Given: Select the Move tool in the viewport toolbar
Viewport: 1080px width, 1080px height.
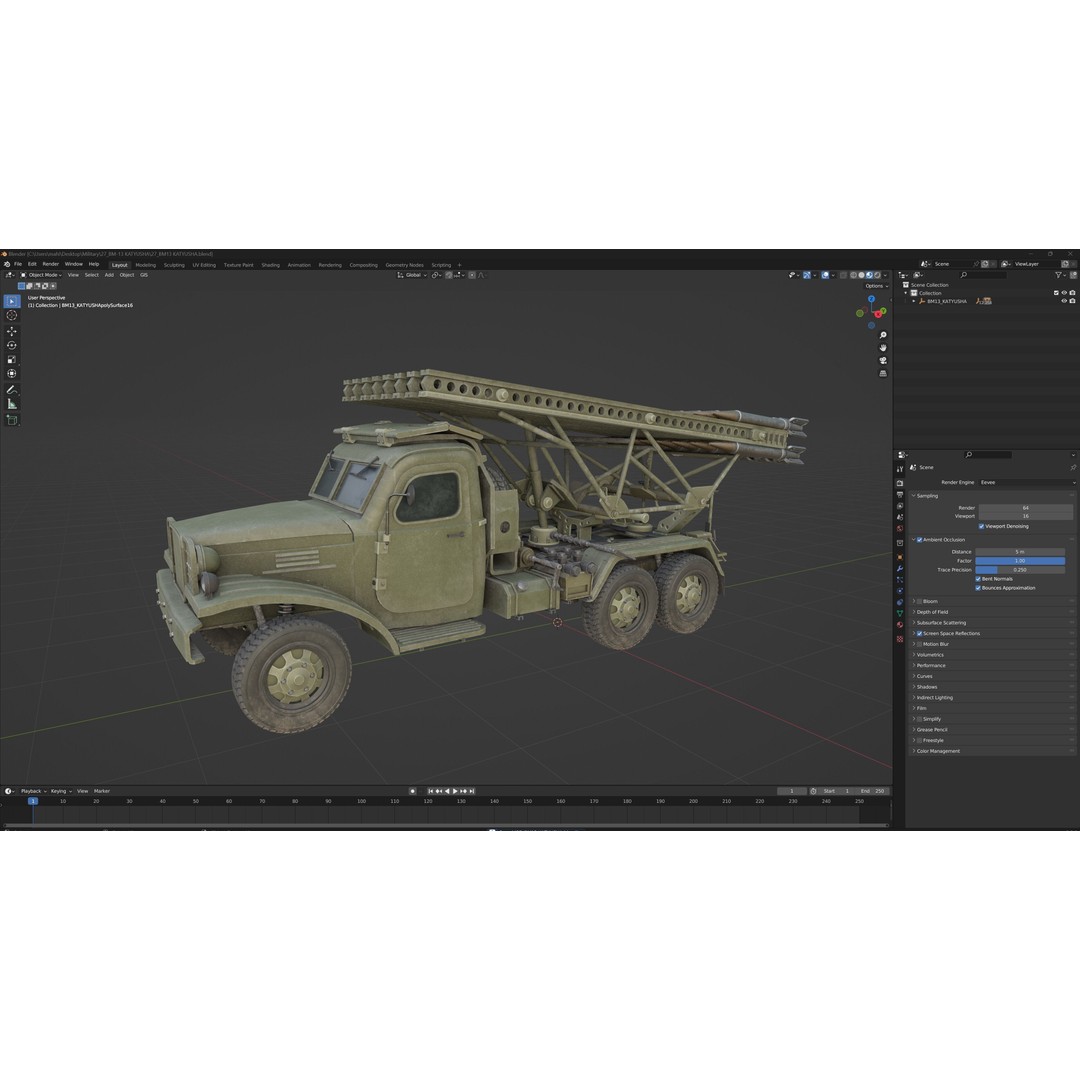Looking at the screenshot, I should tap(12, 331).
